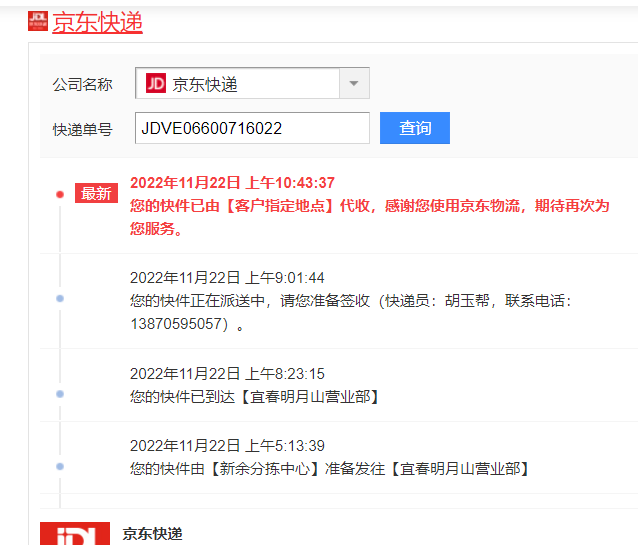The width and height of the screenshot is (638, 545).
Task: Click the 正在派送中 courier 胡玉帮 message
Action: coord(351,313)
